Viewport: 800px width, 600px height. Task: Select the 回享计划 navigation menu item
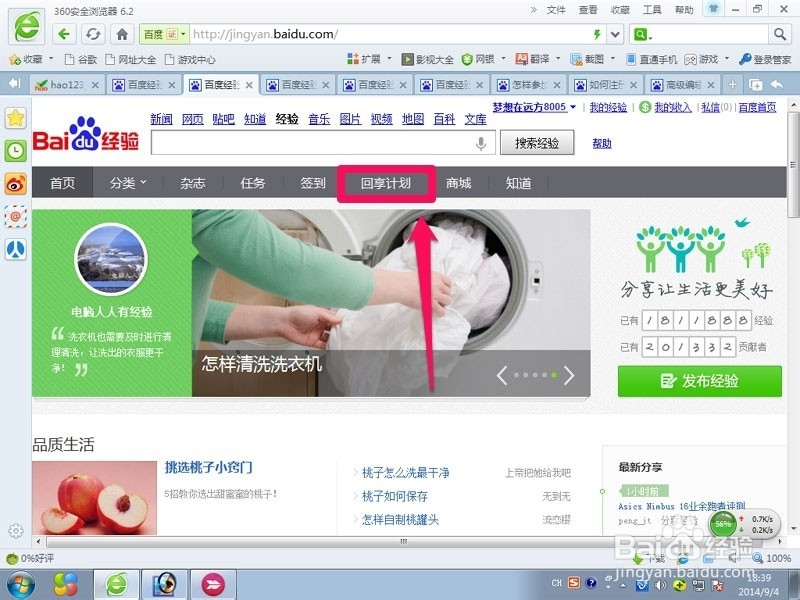click(386, 183)
